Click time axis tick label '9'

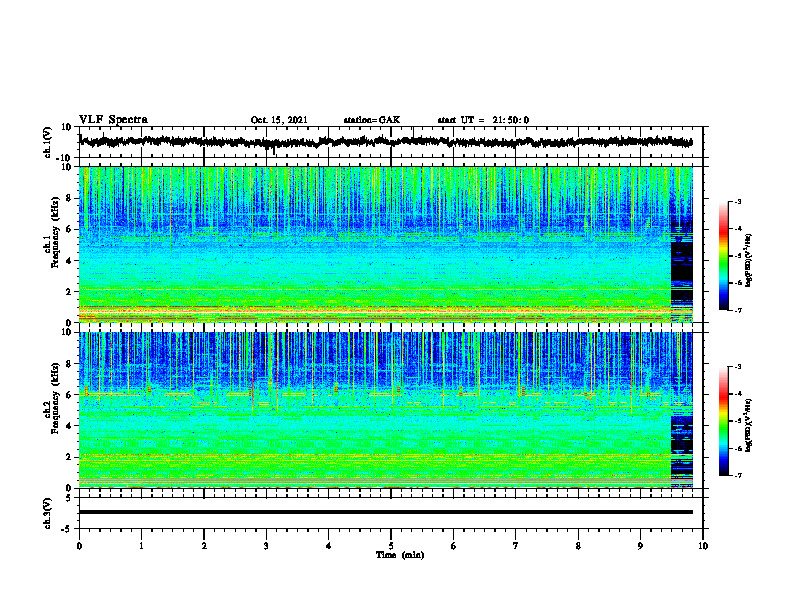click(x=640, y=546)
